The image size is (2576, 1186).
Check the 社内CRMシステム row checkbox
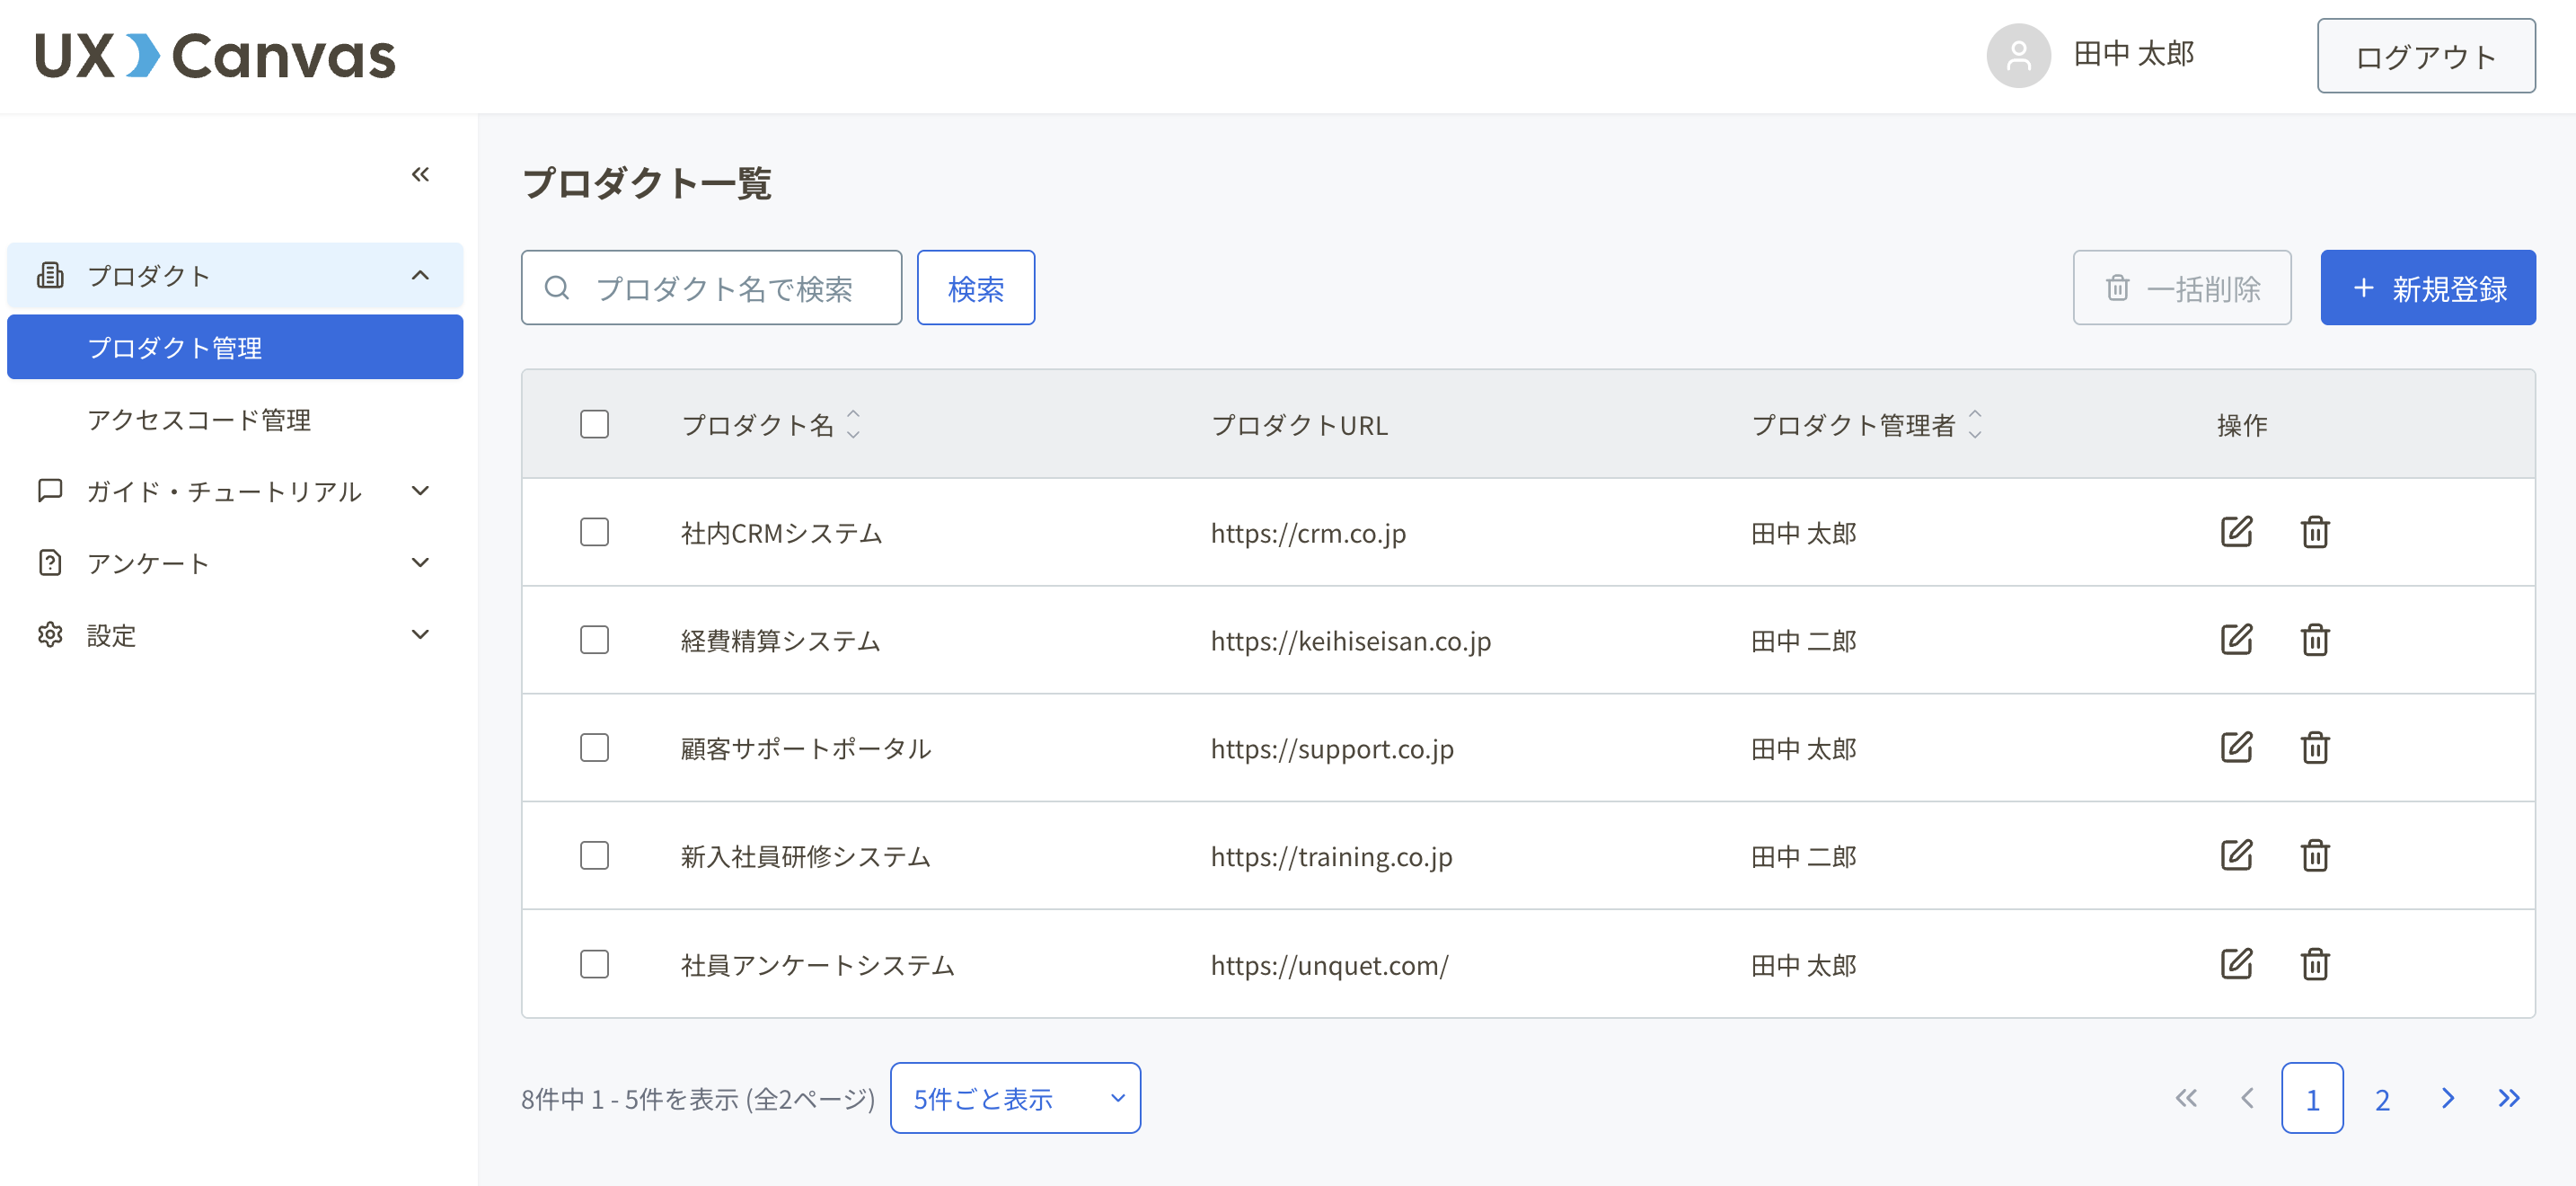(593, 532)
